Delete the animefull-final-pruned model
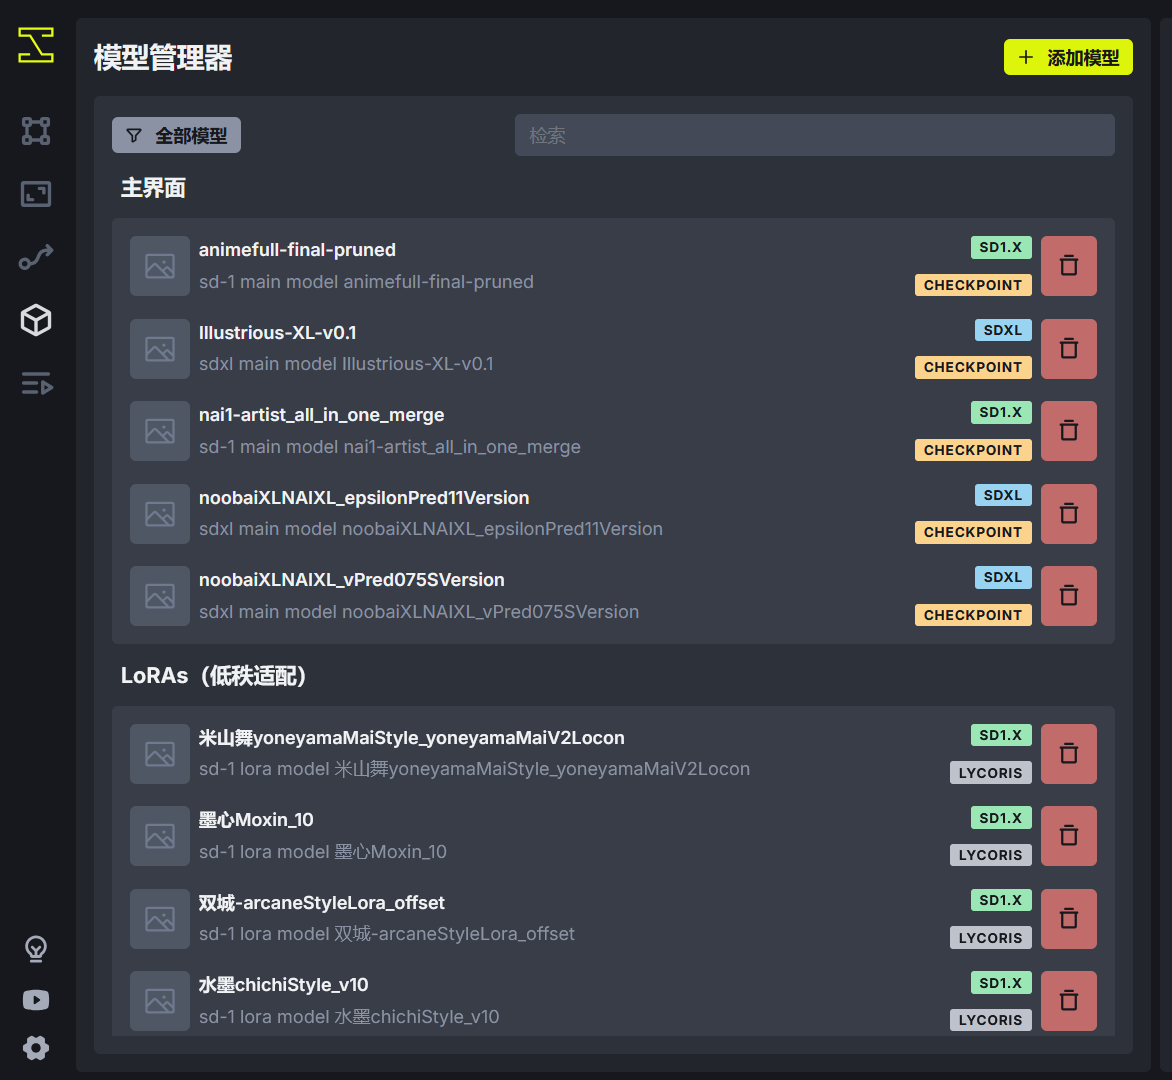The height and width of the screenshot is (1080, 1172). pyautogui.click(x=1068, y=266)
